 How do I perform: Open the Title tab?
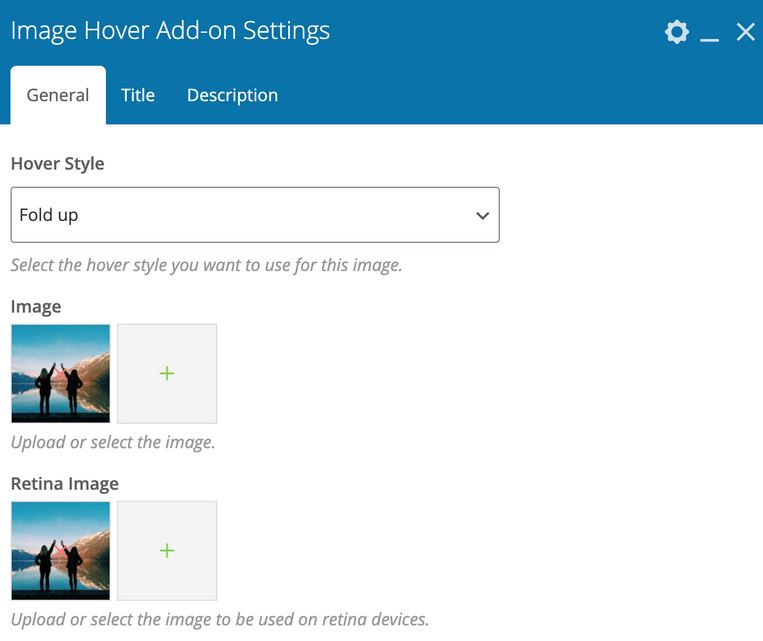(x=138, y=95)
